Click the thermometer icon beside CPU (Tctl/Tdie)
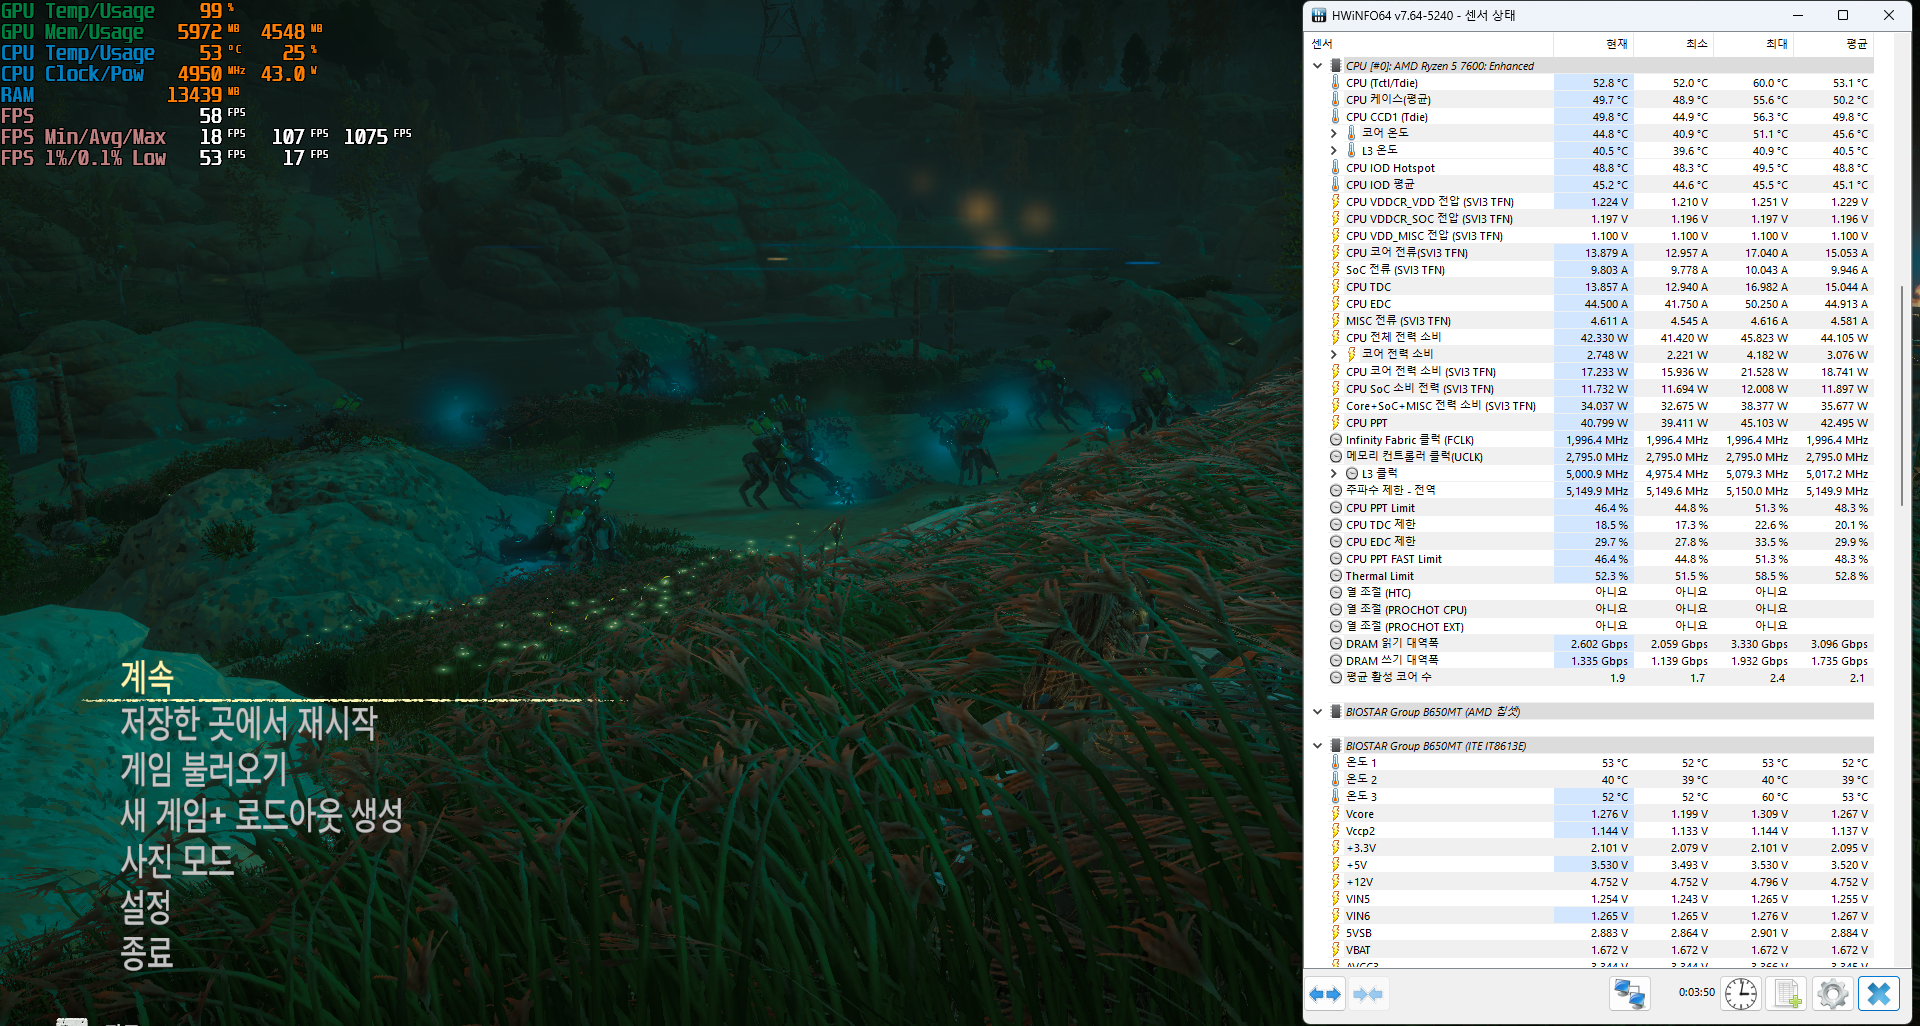Image resolution: width=1920 pixels, height=1026 pixels. click(1335, 83)
